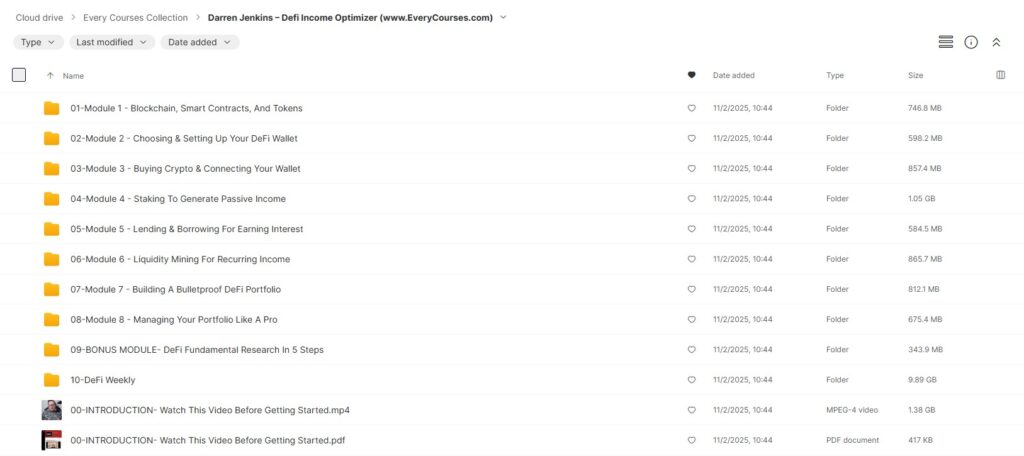This screenshot has height=456, width=1024.
Task: Sort by favourite heart column header
Action: (691, 75)
